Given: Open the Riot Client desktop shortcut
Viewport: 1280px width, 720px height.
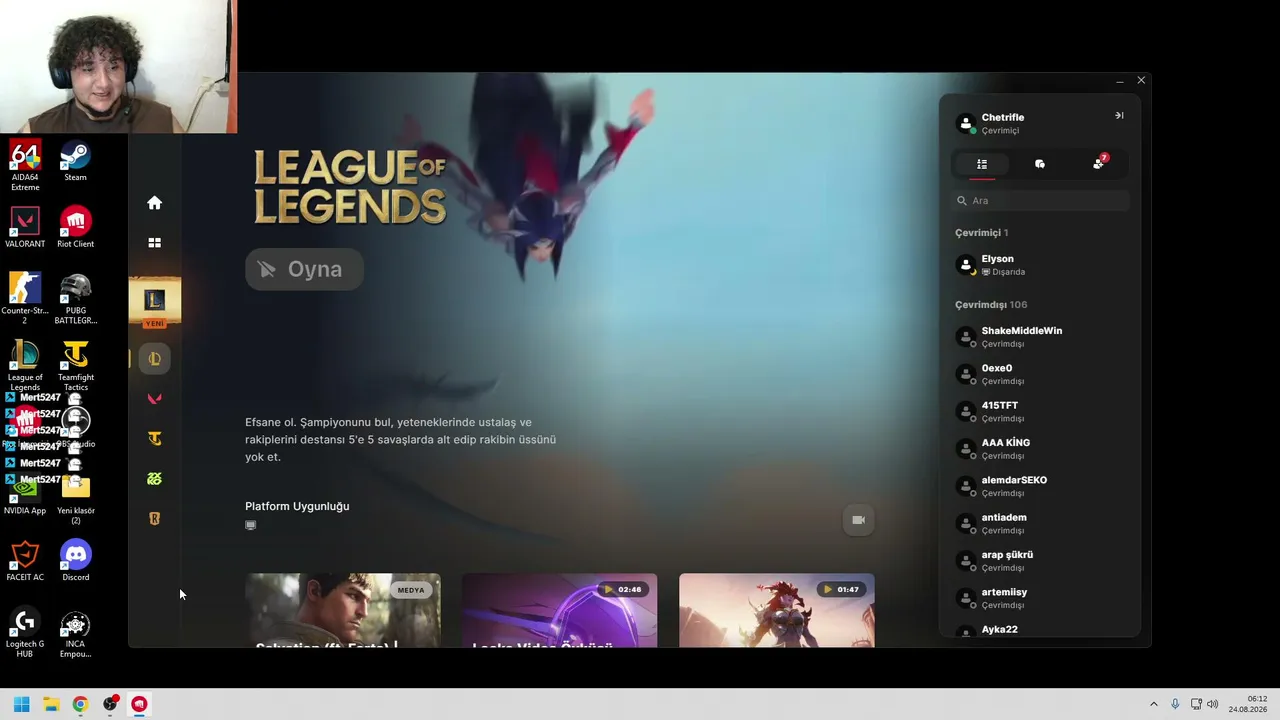Looking at the screenshot, I should [75, 228].
